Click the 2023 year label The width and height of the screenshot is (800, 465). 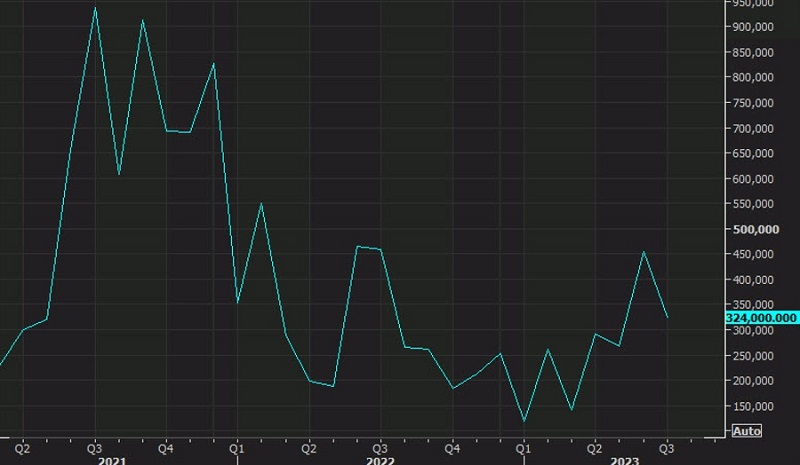625,461
